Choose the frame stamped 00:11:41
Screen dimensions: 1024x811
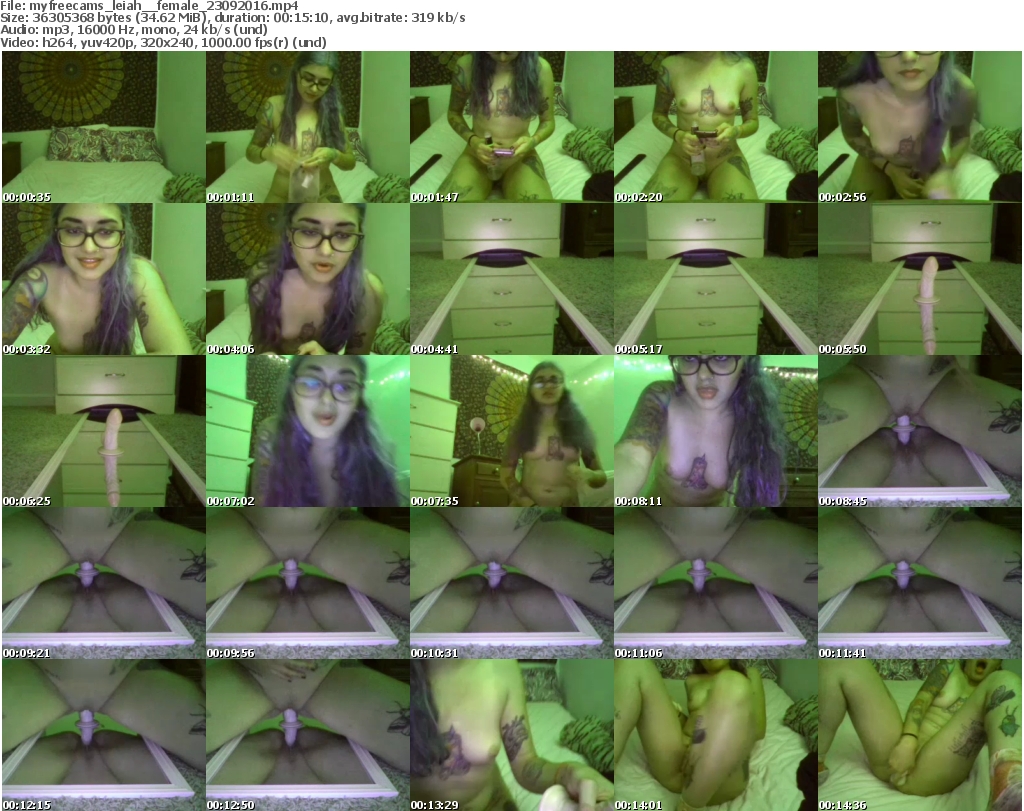point(920,583)
